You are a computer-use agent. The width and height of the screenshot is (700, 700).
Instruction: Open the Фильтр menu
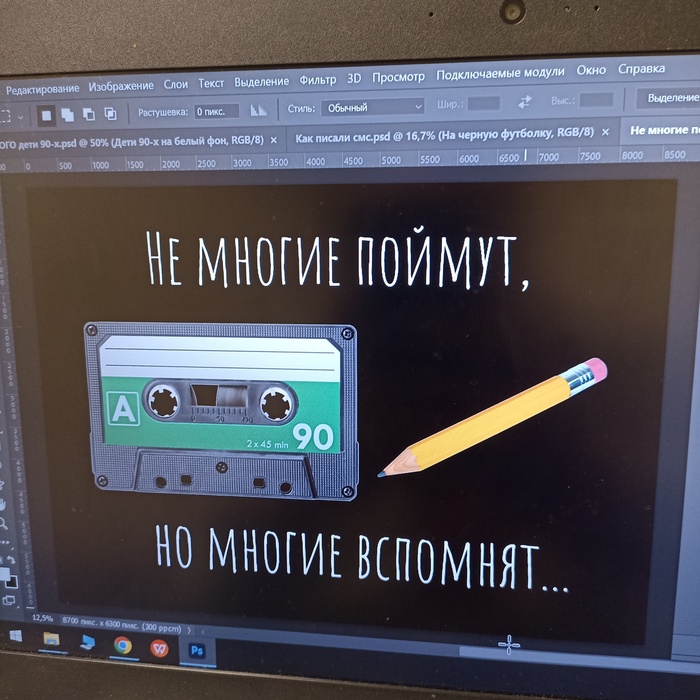click(317, 80)
